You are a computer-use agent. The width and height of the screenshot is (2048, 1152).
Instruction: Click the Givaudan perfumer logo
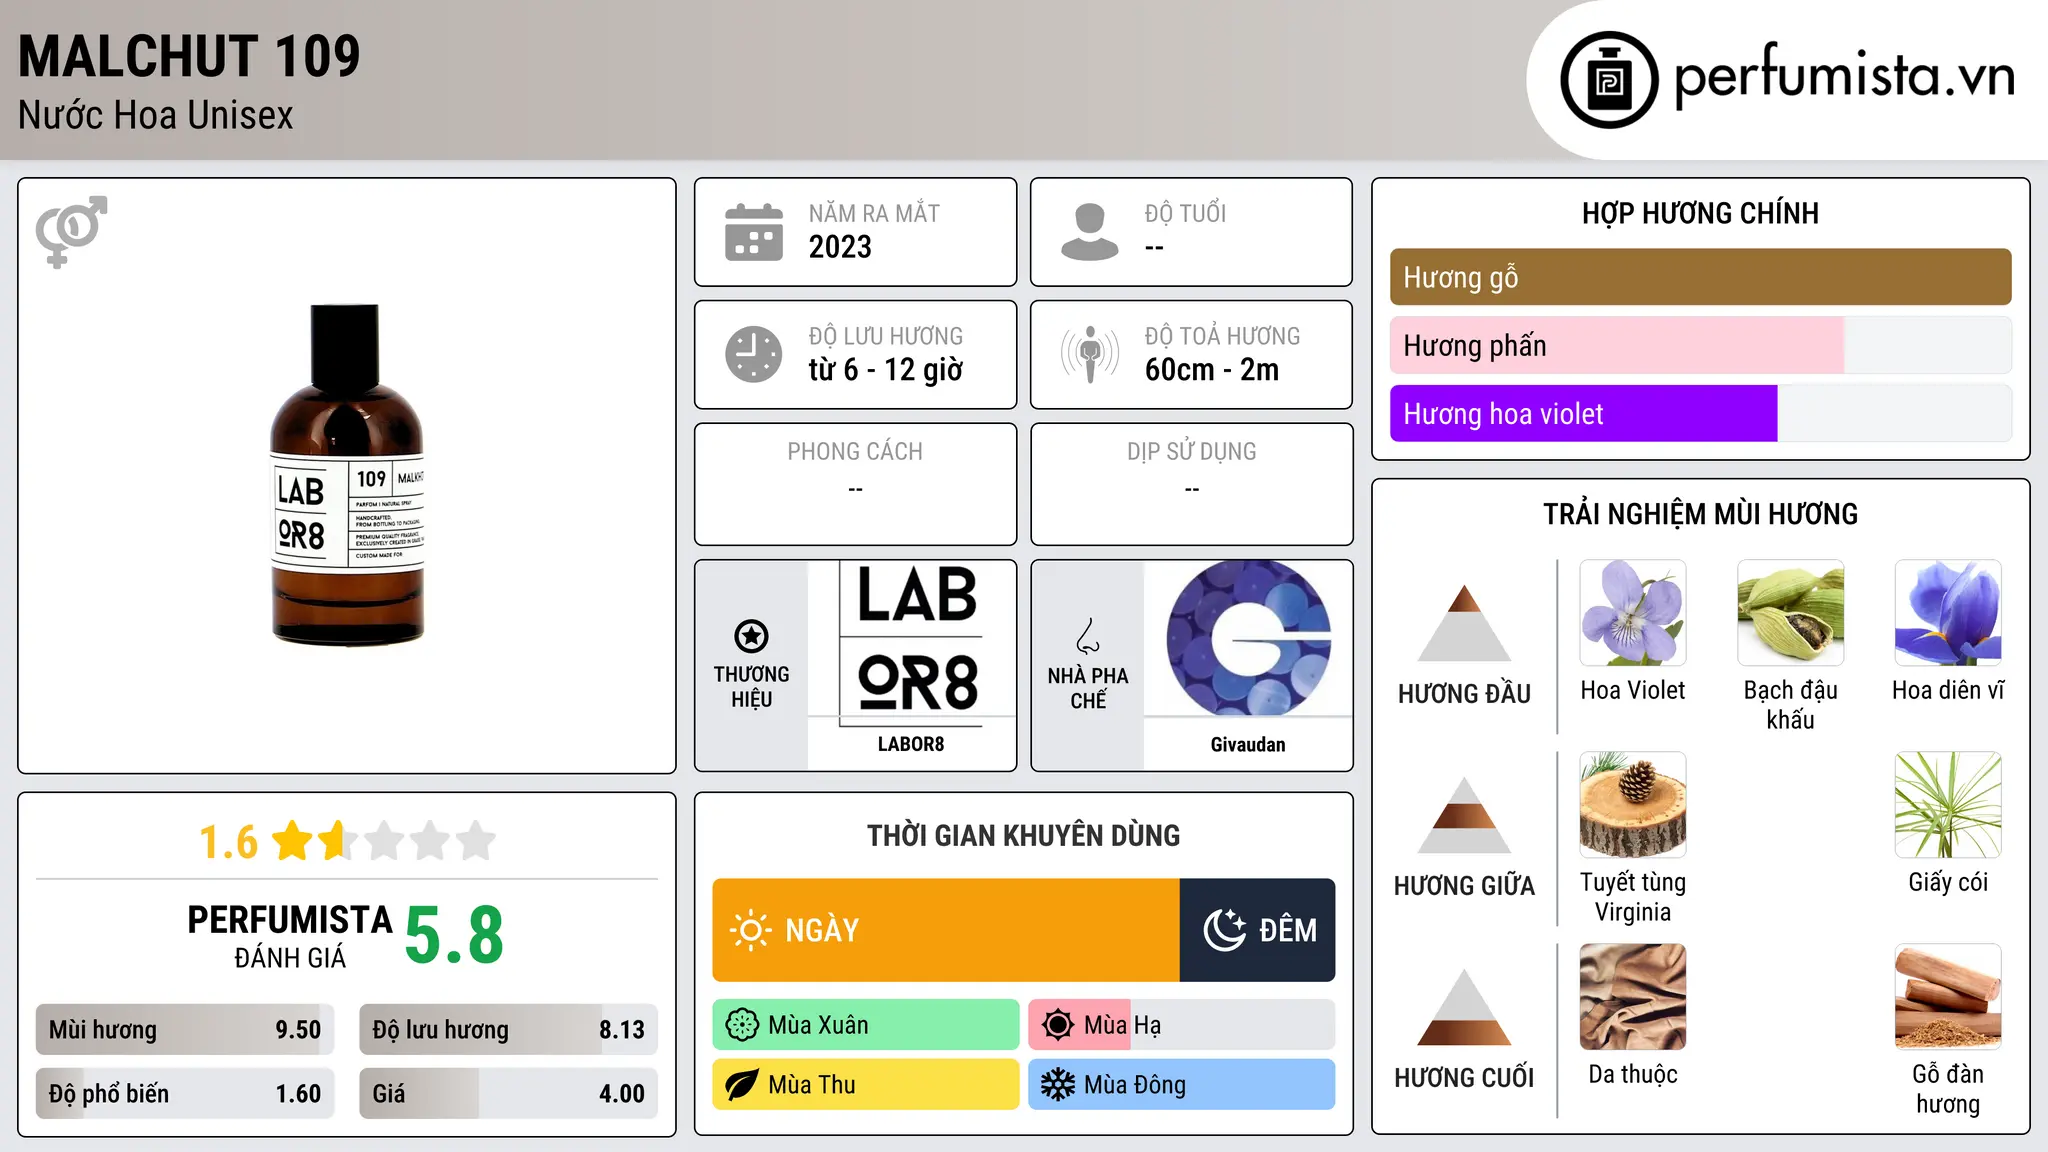(1248, 638)
